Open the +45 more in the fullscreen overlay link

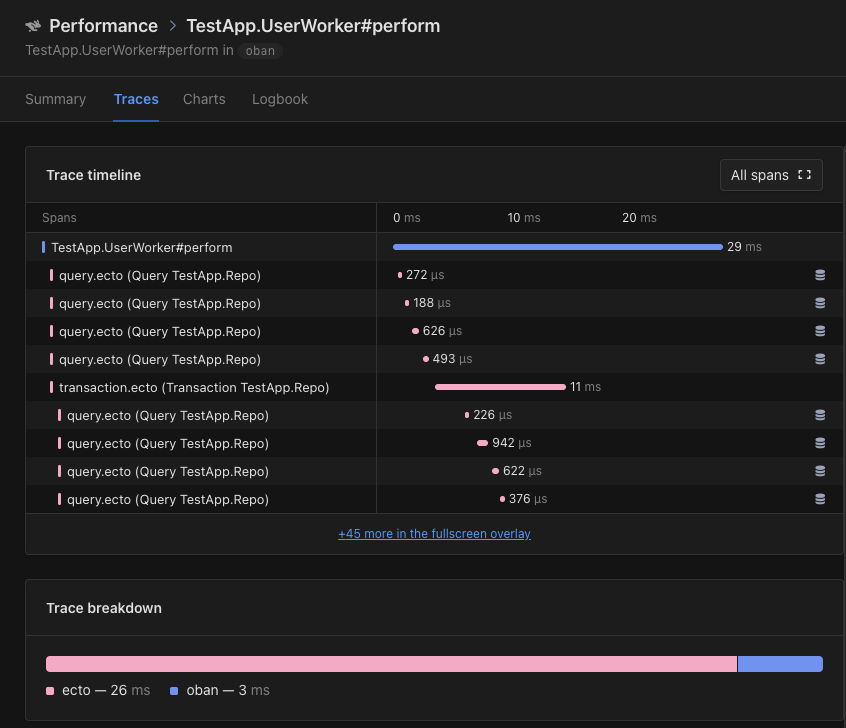pos(434,534)
